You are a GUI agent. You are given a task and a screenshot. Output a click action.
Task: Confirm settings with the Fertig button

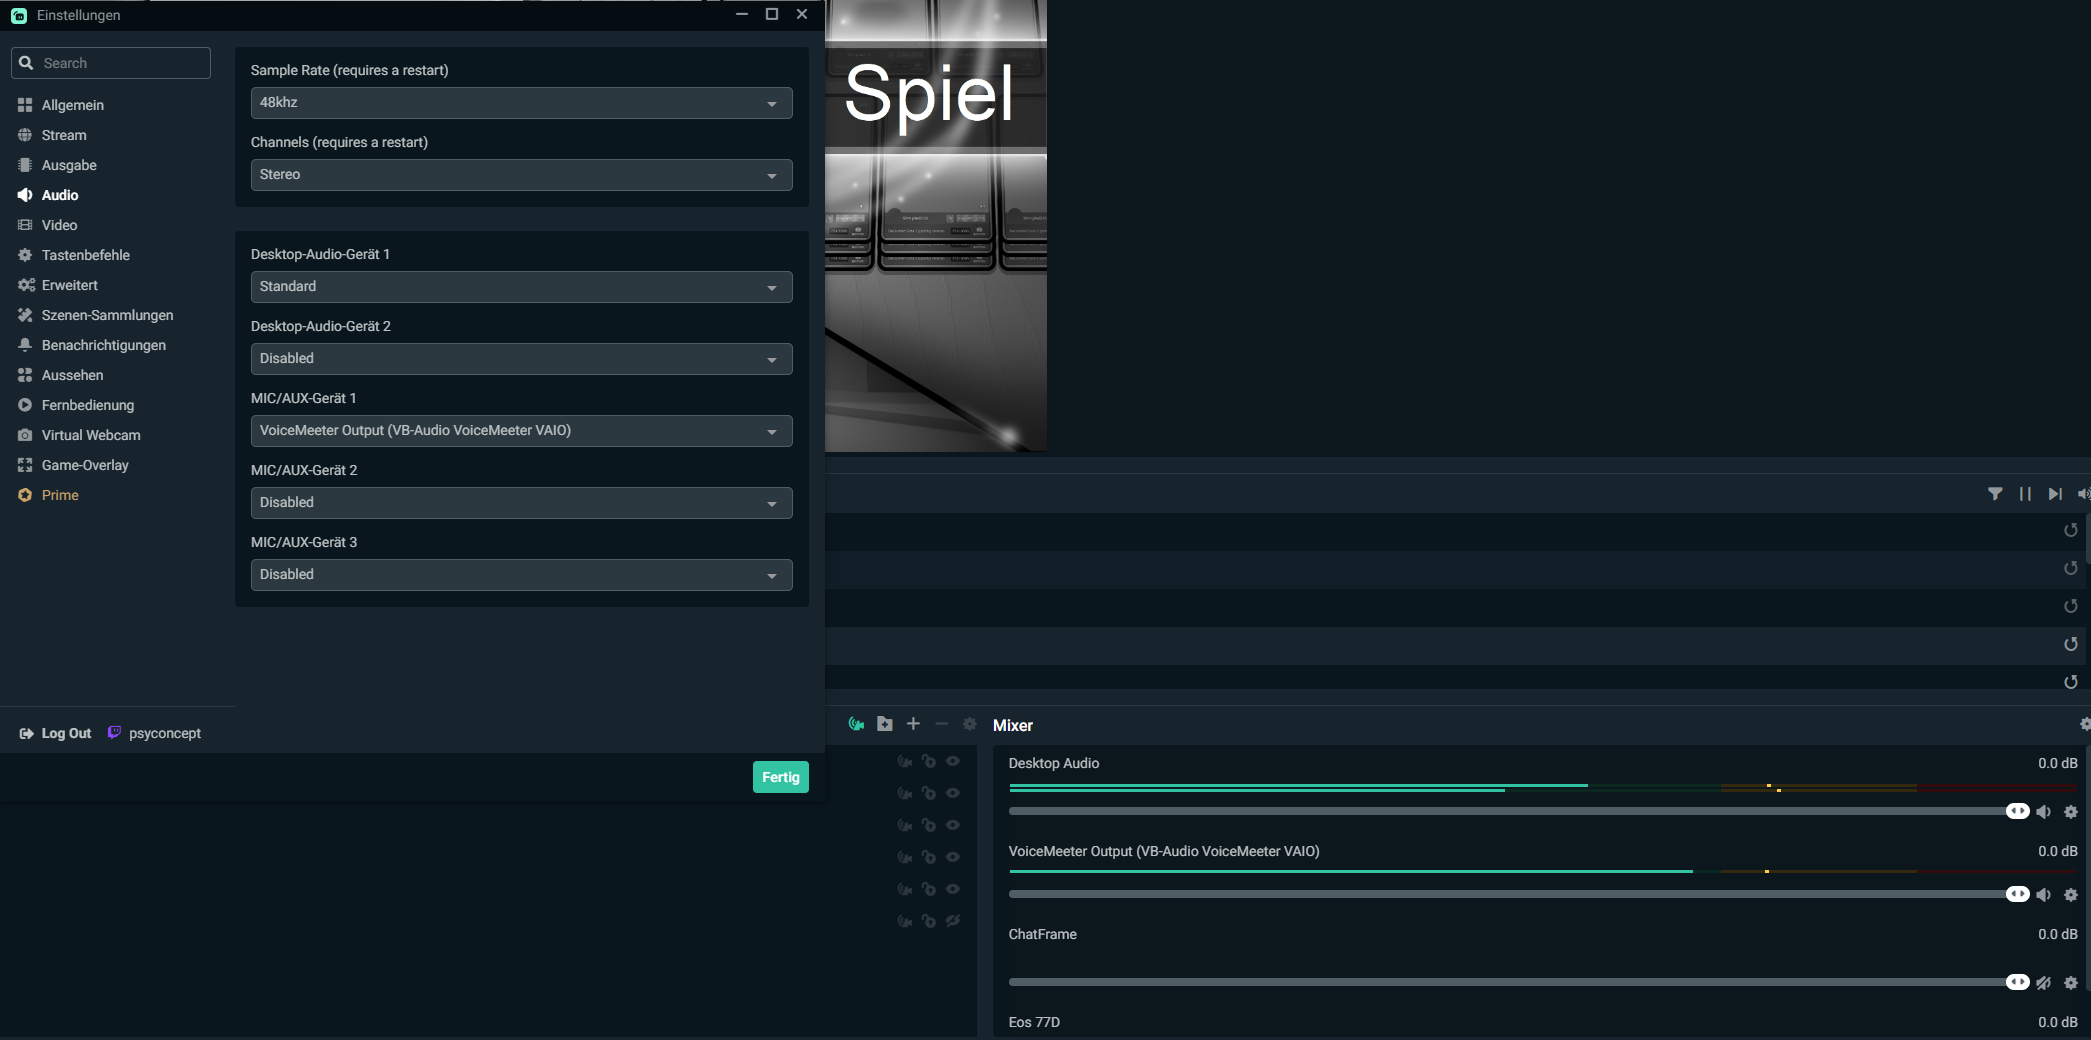click(x=780, y=776)
